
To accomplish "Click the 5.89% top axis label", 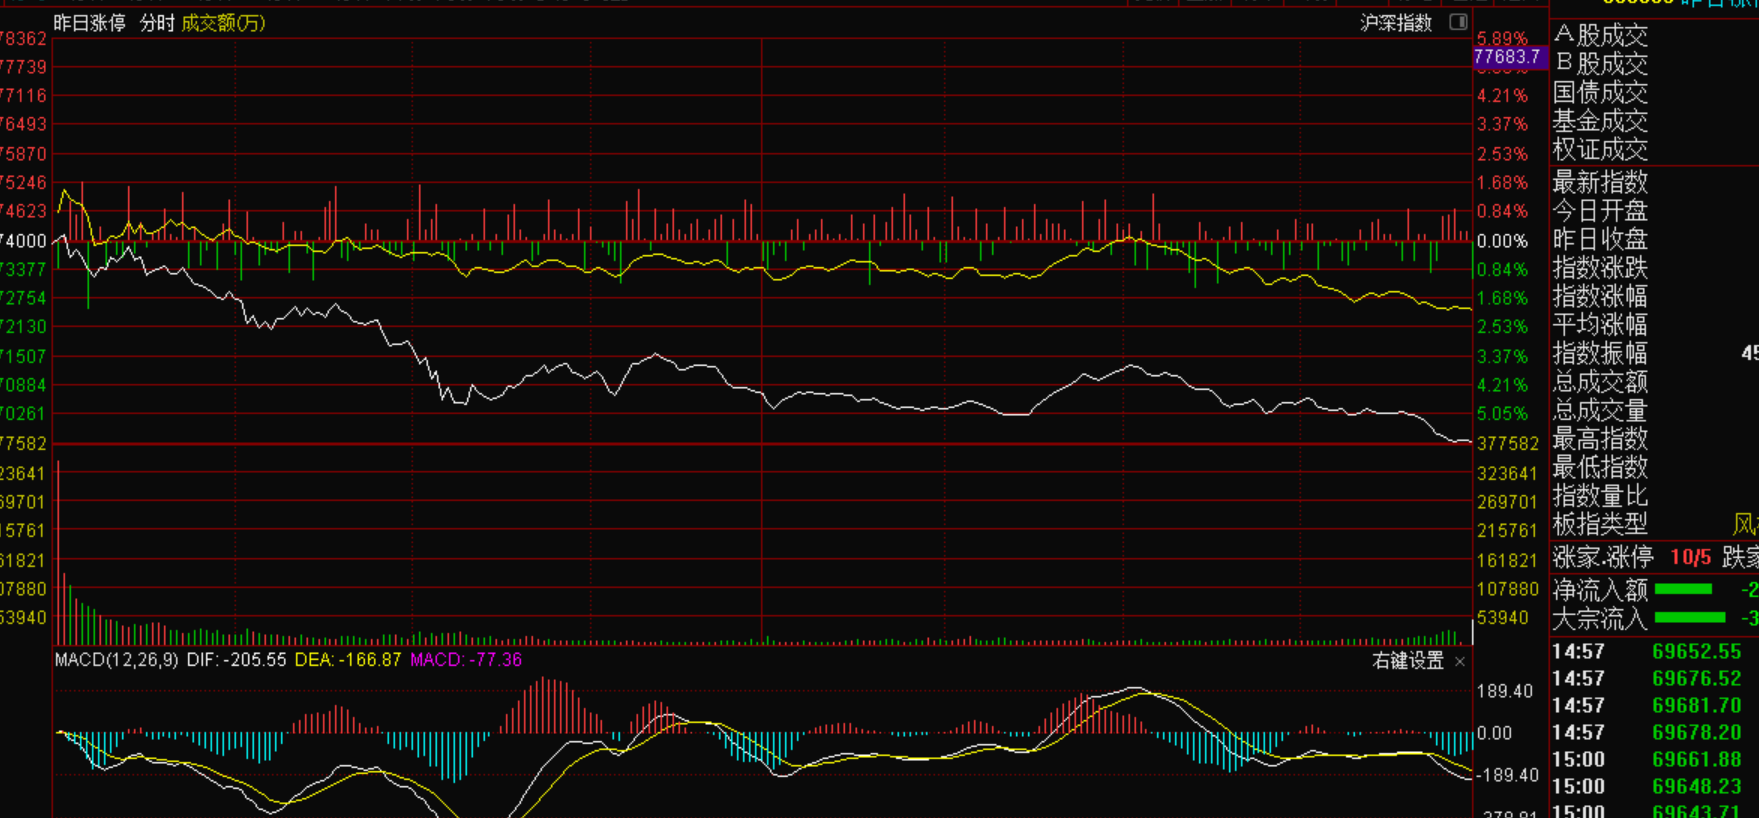I will coord(1502,39).
